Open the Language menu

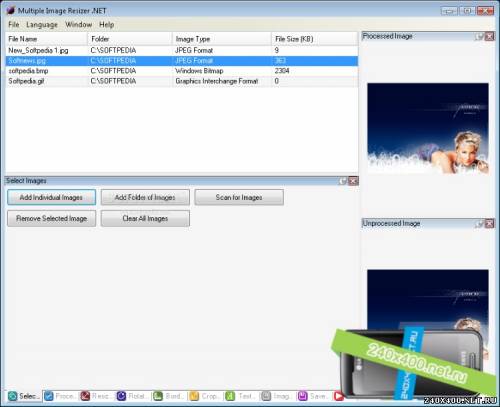click(42, 25)
